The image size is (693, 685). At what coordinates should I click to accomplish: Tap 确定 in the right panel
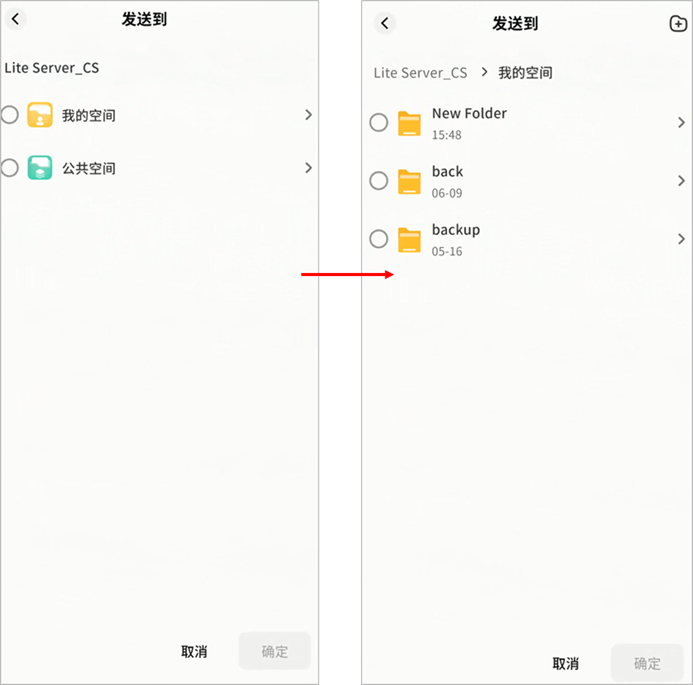[x=647, y=663]
